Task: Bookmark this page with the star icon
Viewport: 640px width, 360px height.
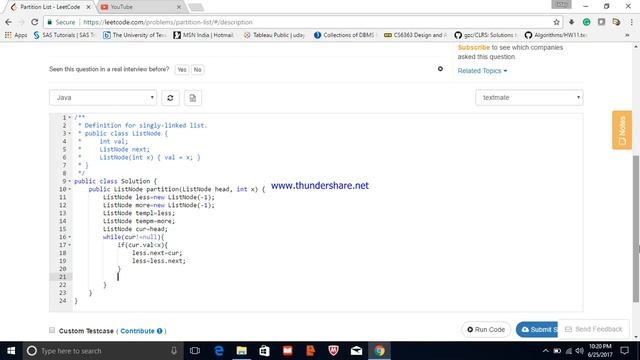Action: pyautogui.click(x=556, y=22)
